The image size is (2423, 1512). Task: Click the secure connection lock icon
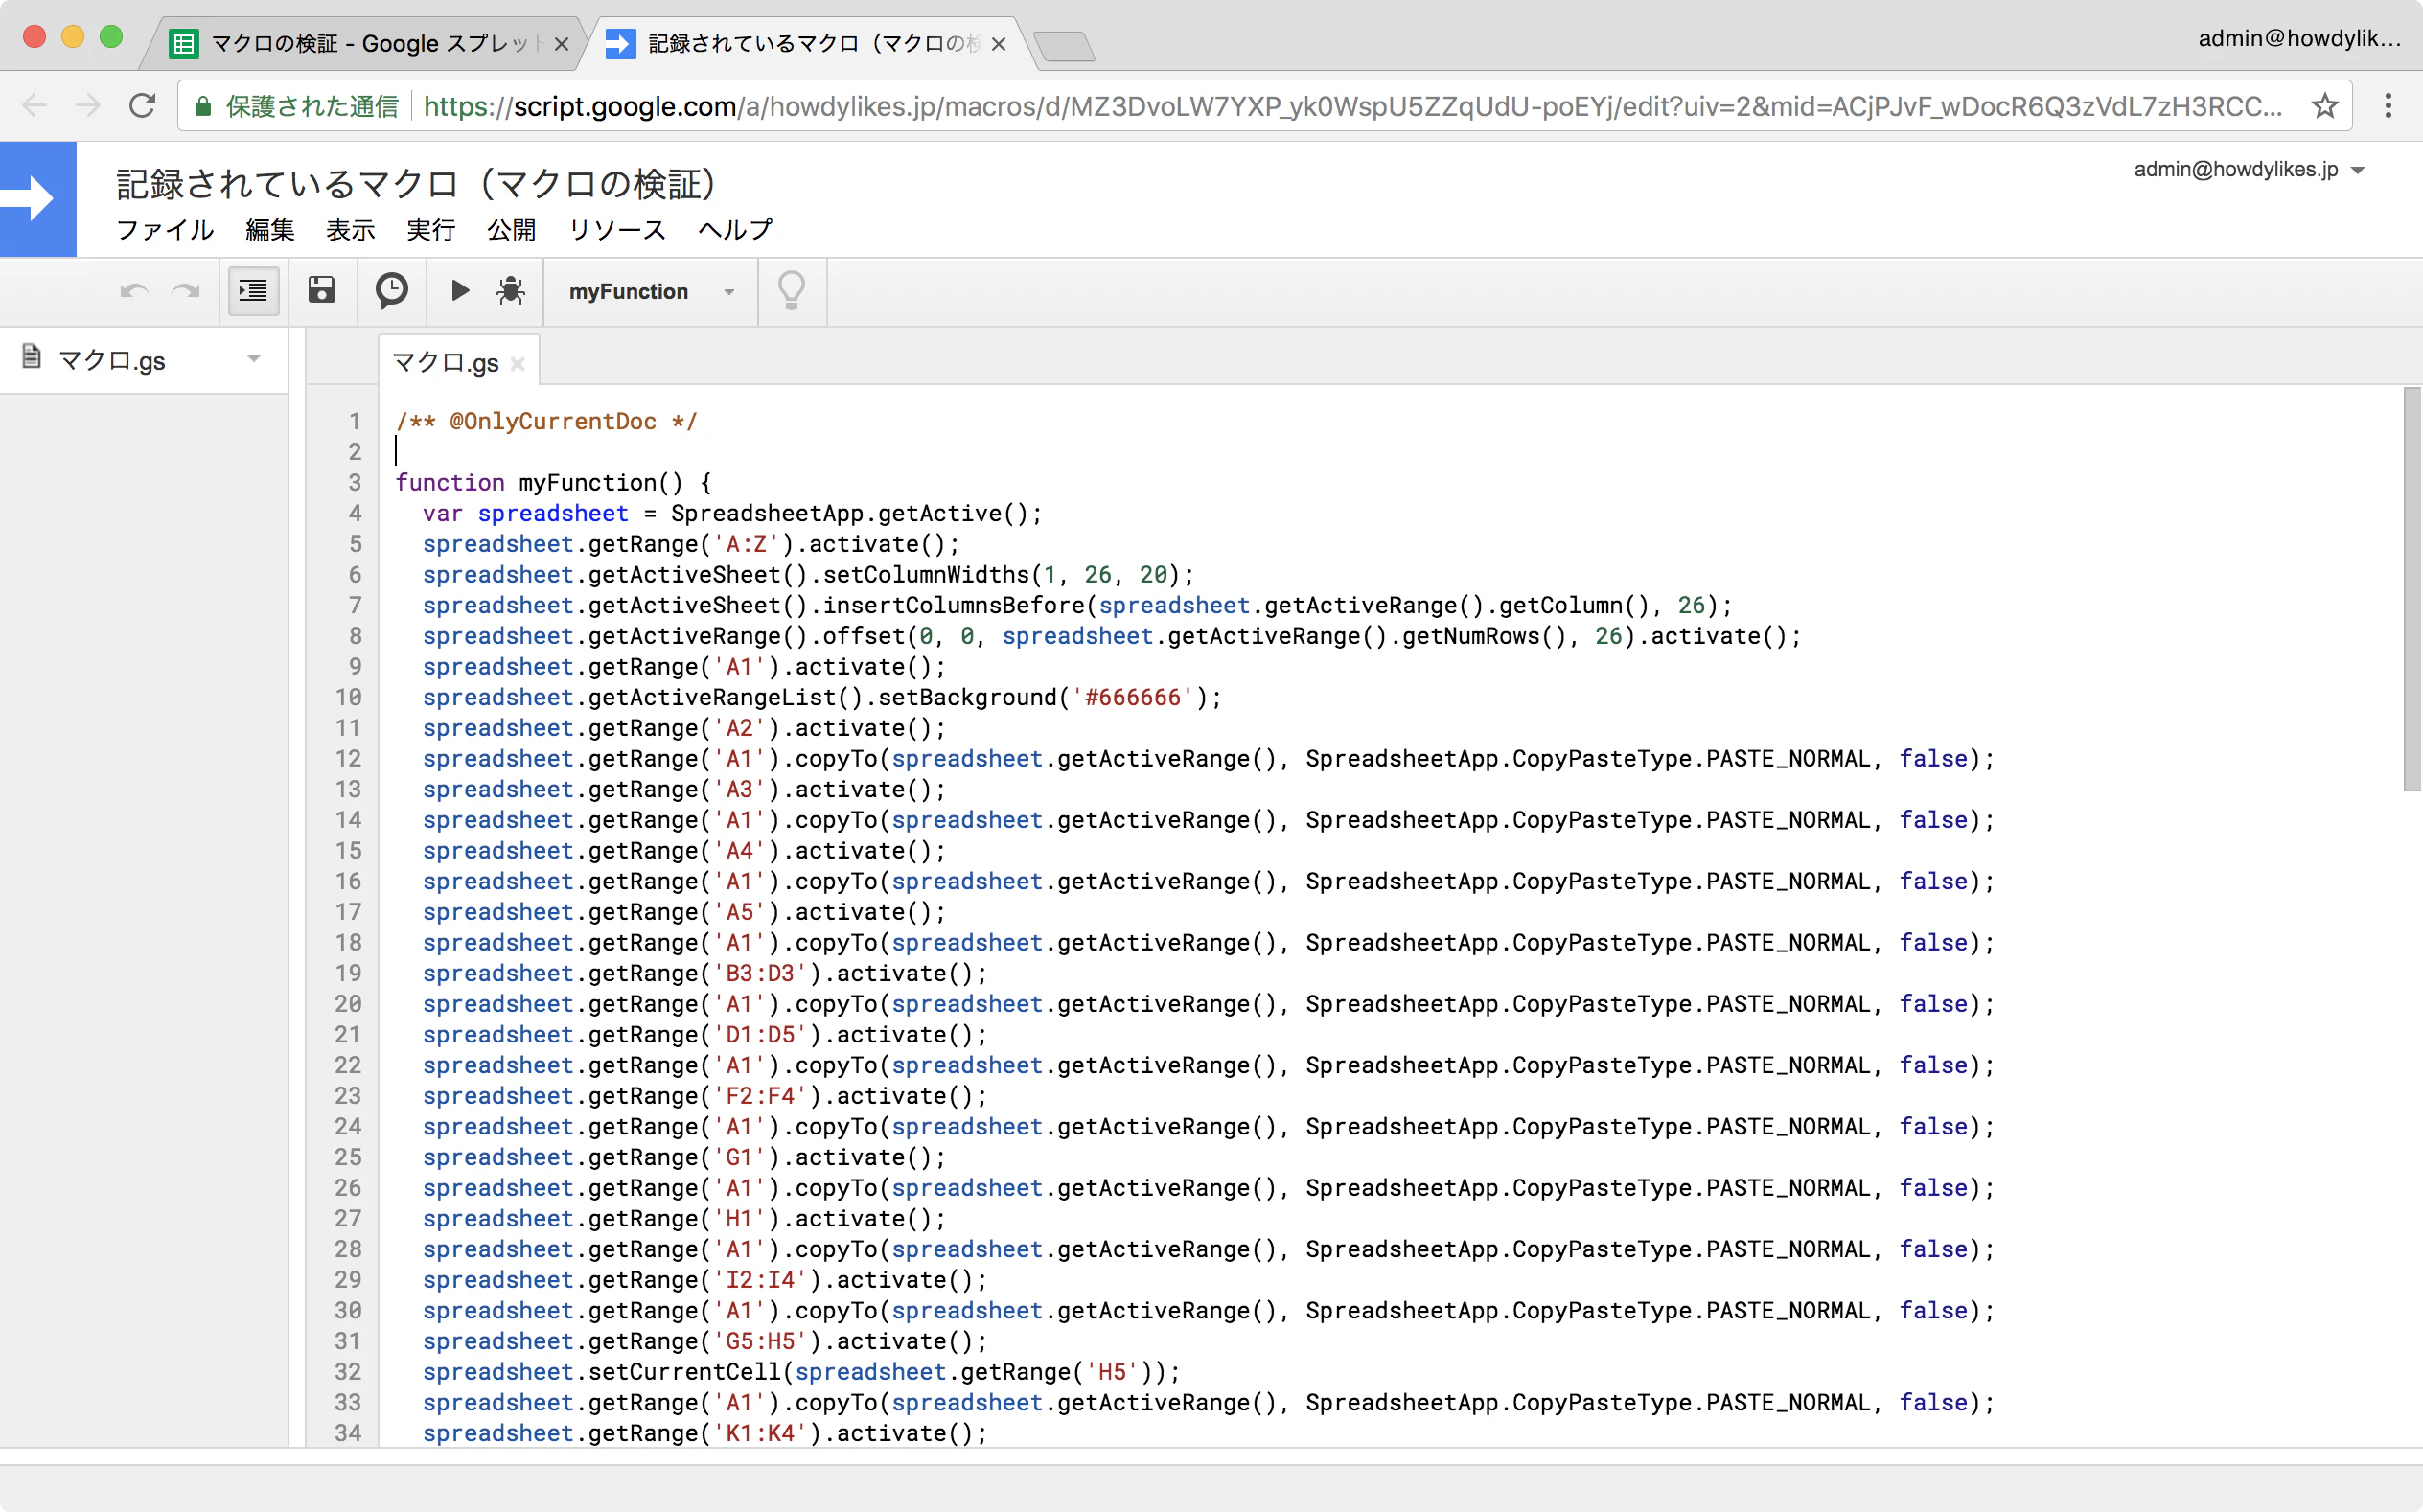pos(202,106)
